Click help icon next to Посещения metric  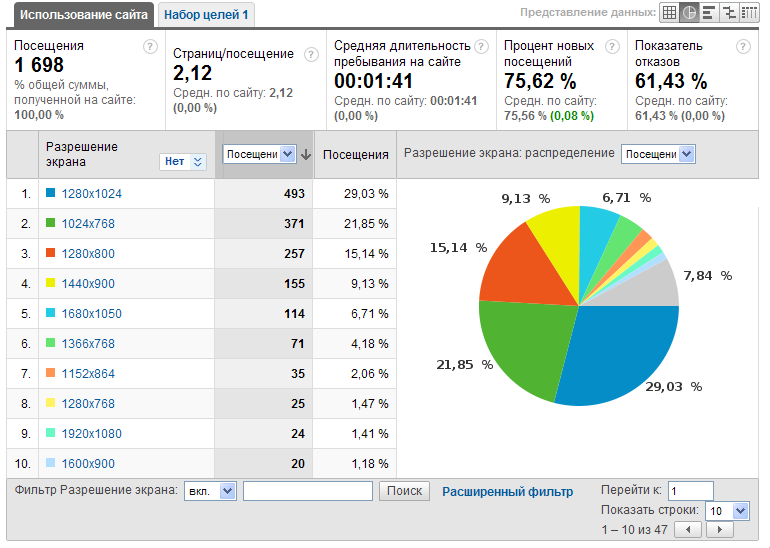coord(150,47)
